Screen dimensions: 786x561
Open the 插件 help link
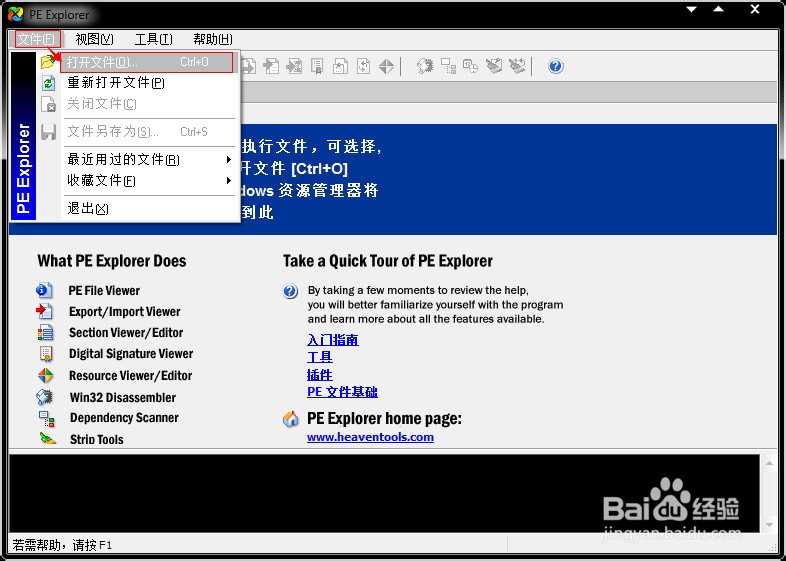[319, 375]
